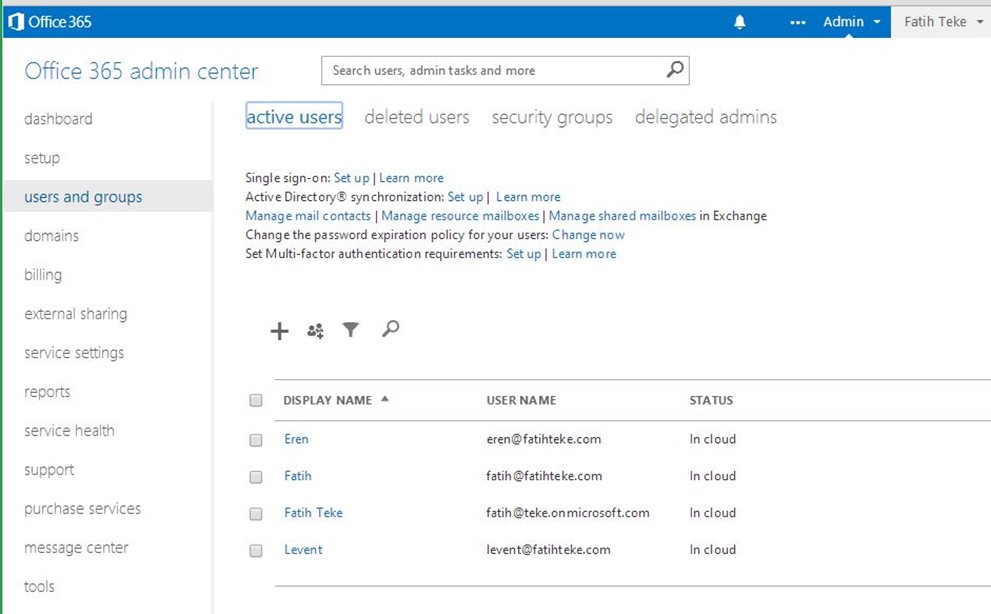The image size is (991, 614).
Task: Check the box for Levent
Action: pos(256,551)
